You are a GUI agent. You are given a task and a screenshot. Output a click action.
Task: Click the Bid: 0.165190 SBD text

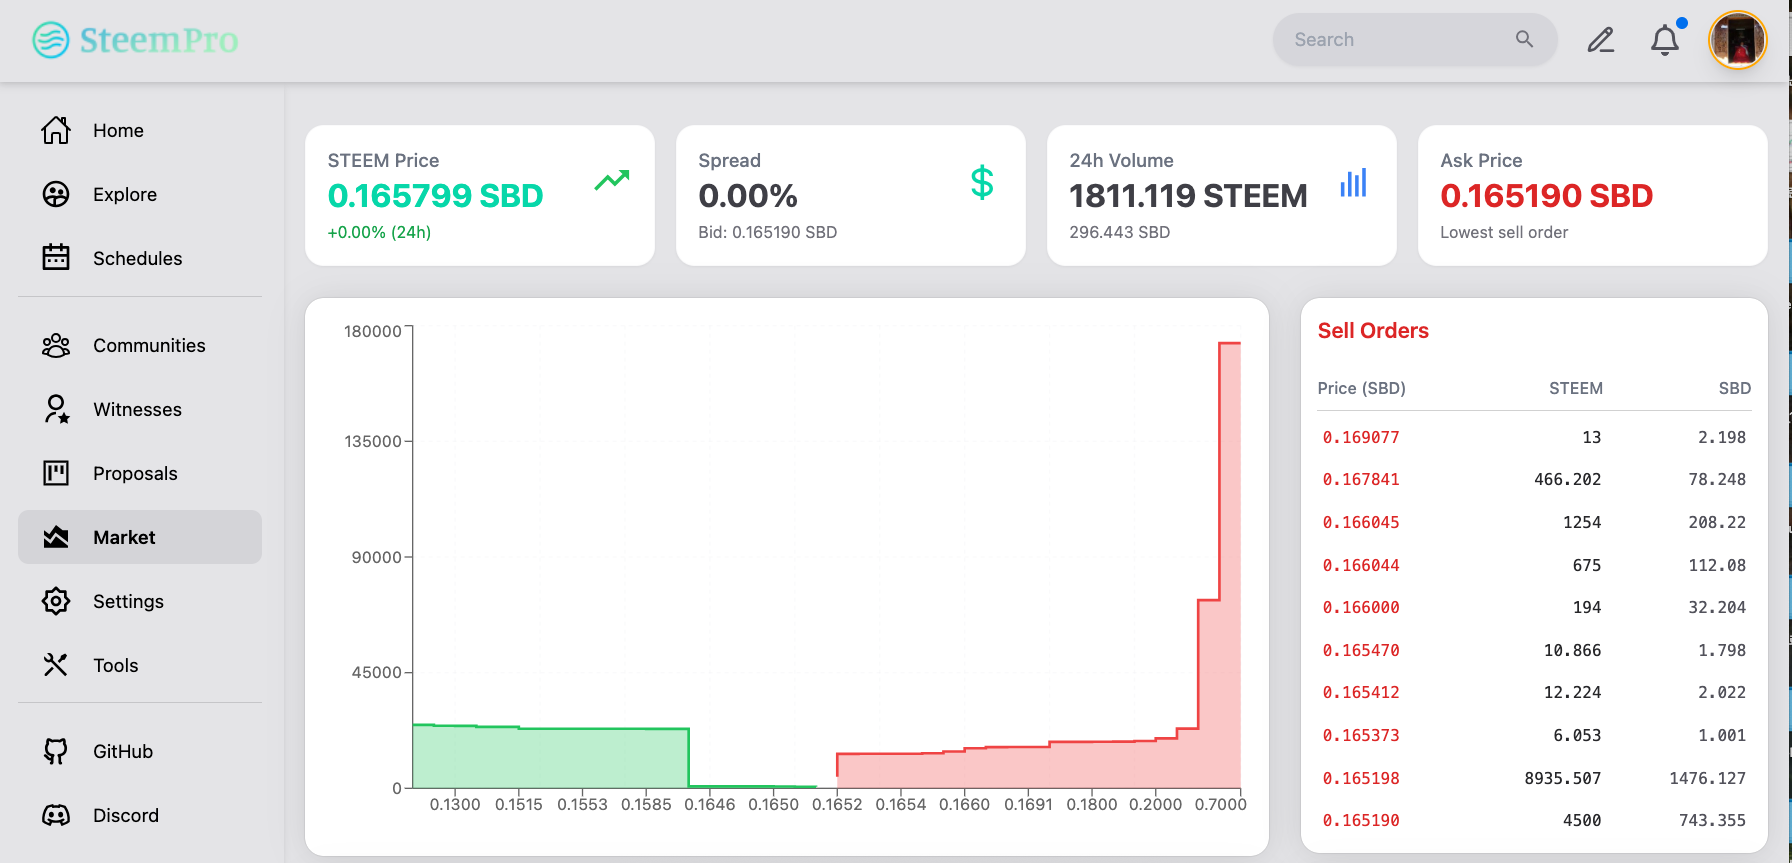(768, 232)
